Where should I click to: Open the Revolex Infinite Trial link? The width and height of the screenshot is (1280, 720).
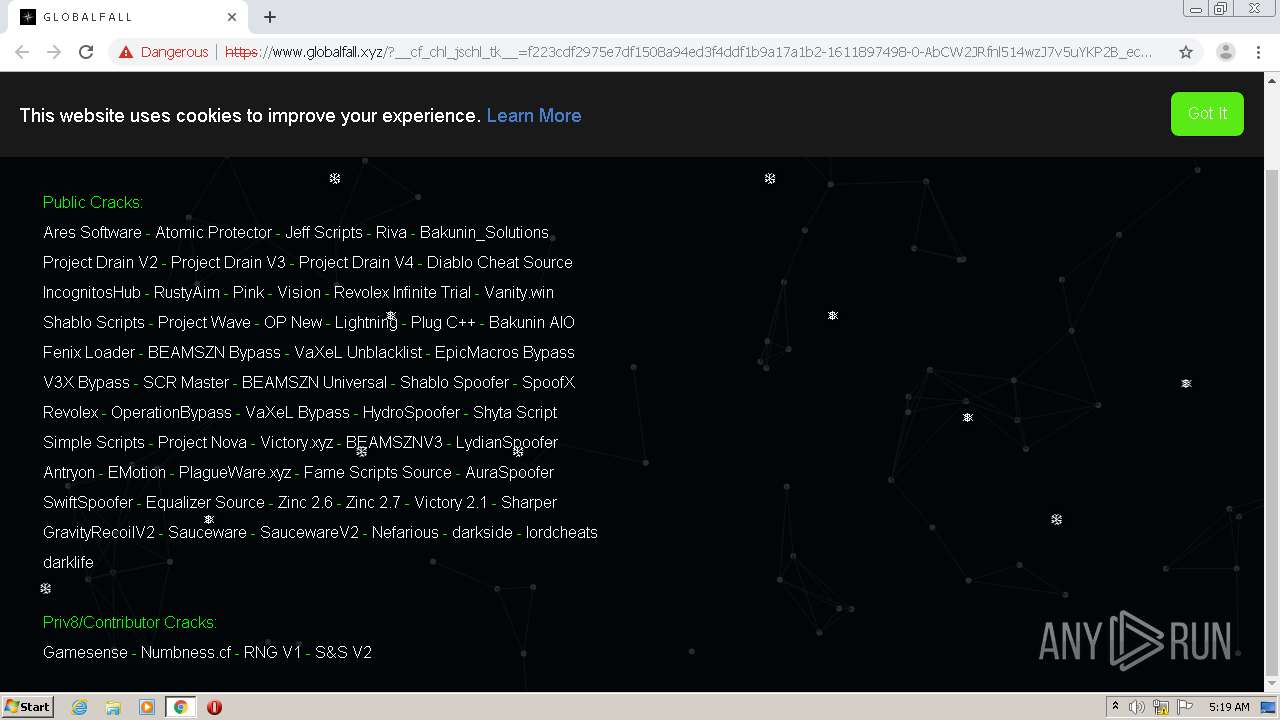(402, 292)
